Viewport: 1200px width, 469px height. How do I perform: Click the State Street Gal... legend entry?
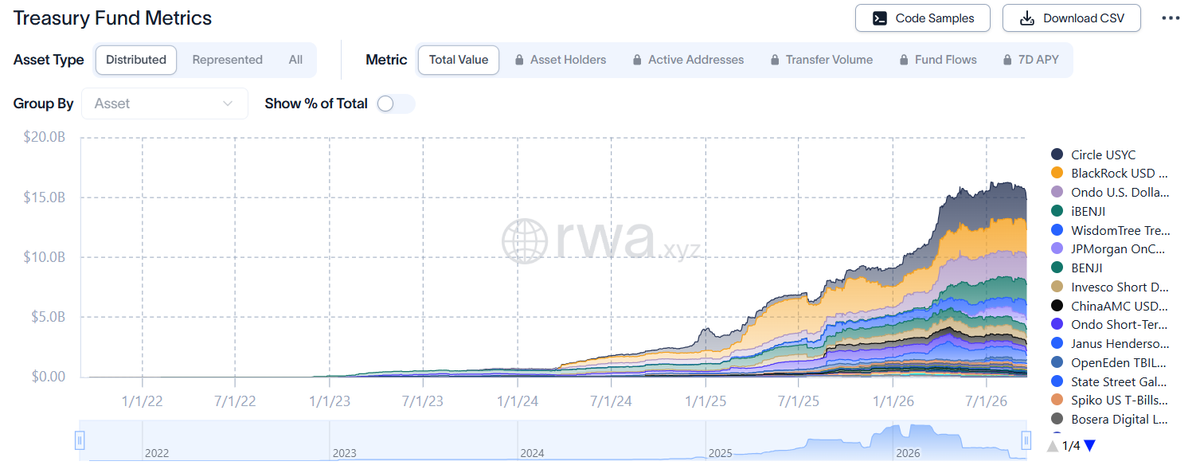(1110, 381)
